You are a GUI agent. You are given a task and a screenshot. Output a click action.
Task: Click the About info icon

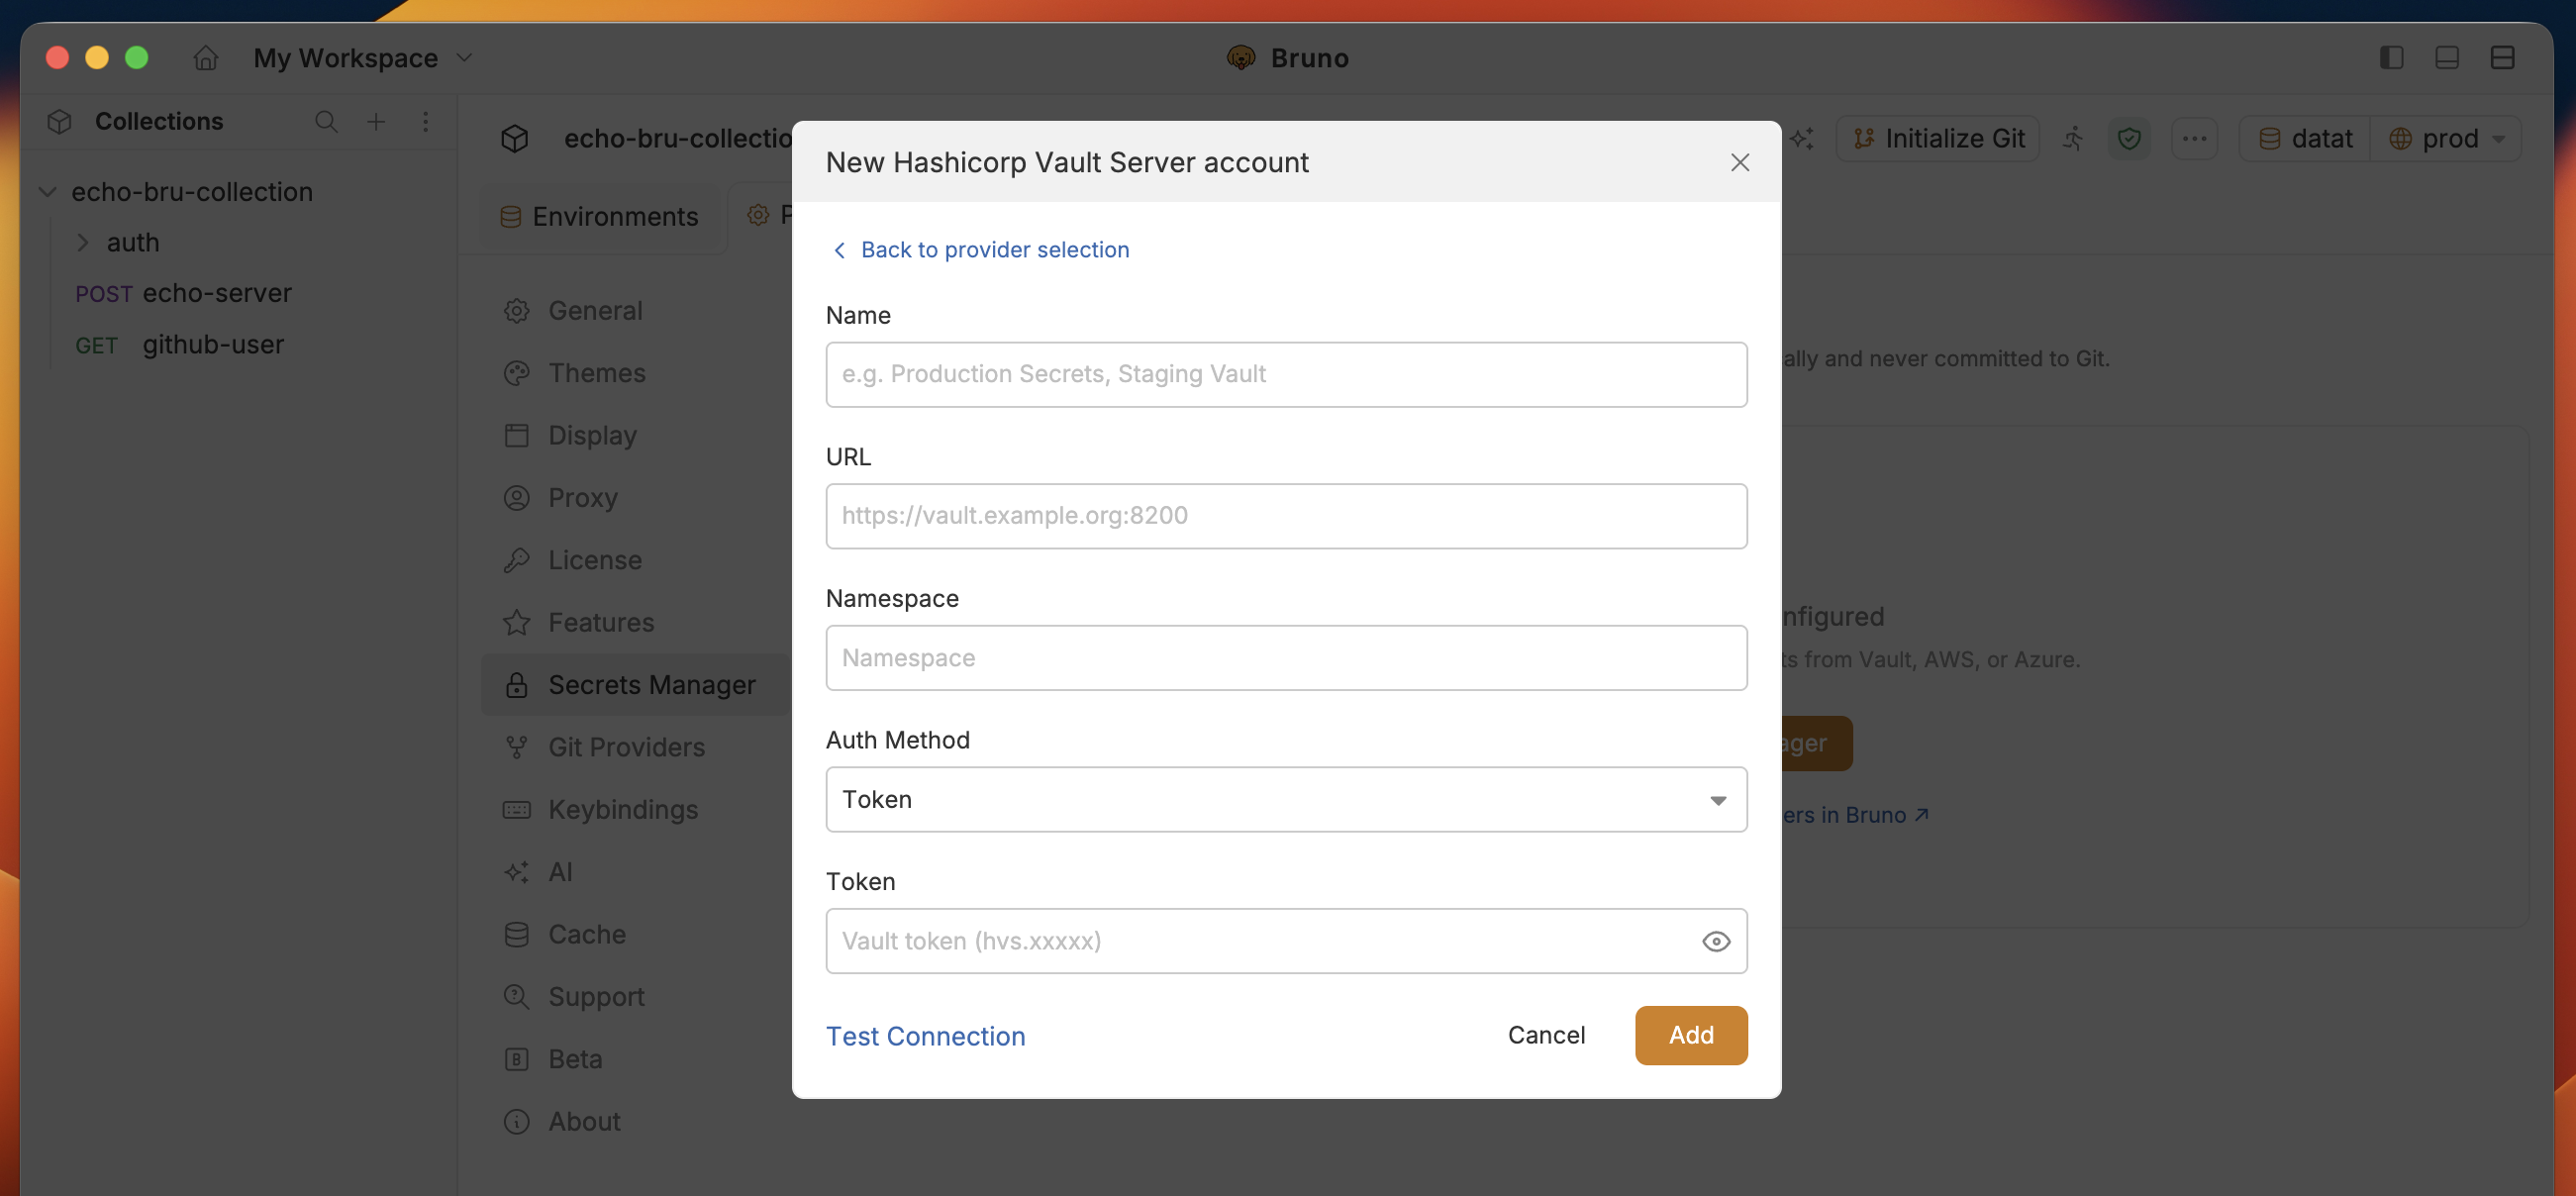(517, 1122)
